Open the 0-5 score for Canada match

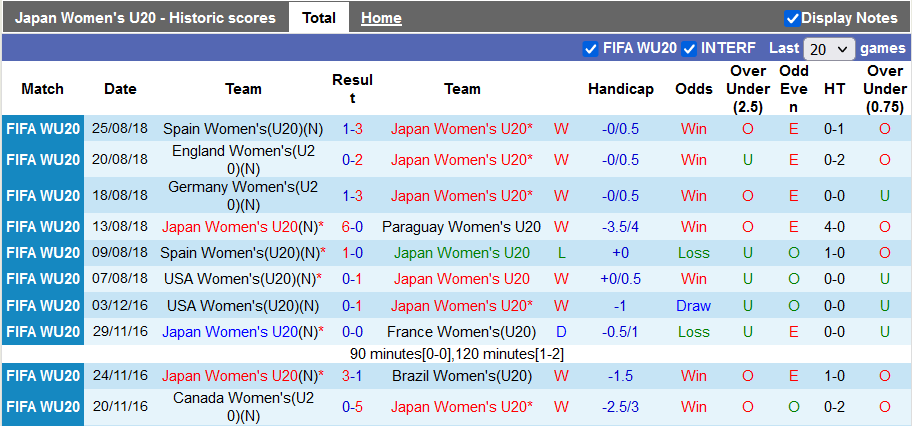coord(352,407)
